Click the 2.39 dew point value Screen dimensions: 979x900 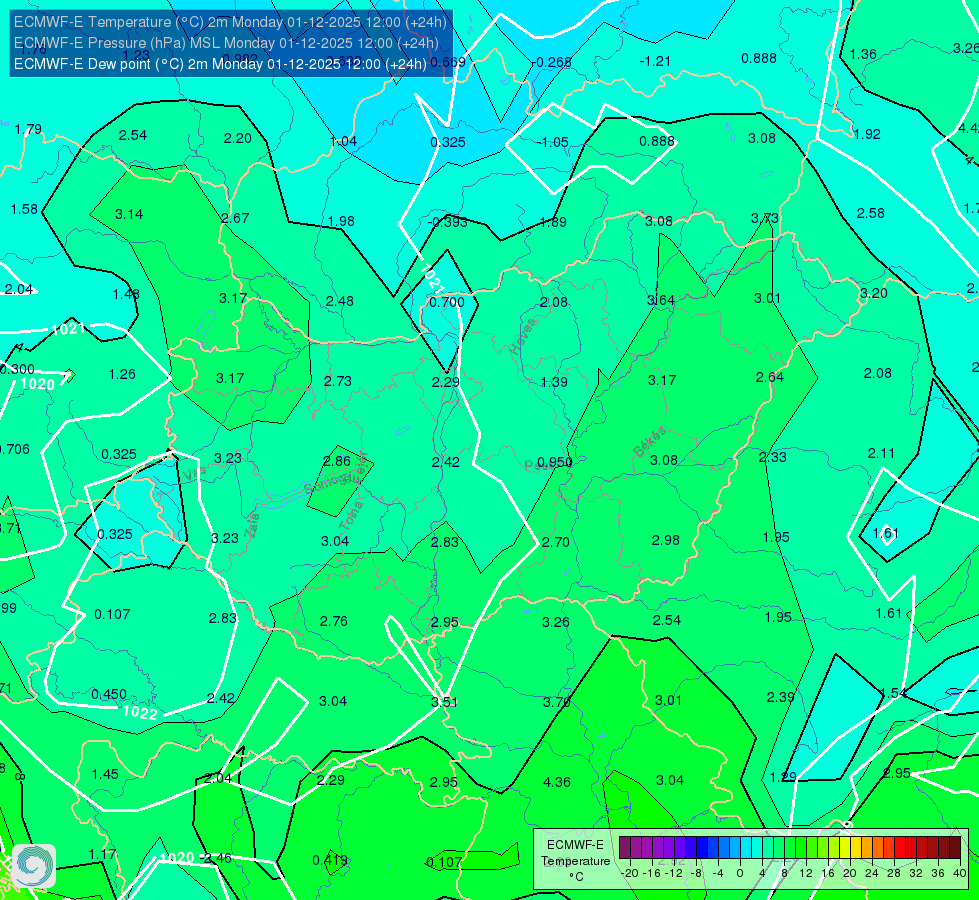(780, 697)
